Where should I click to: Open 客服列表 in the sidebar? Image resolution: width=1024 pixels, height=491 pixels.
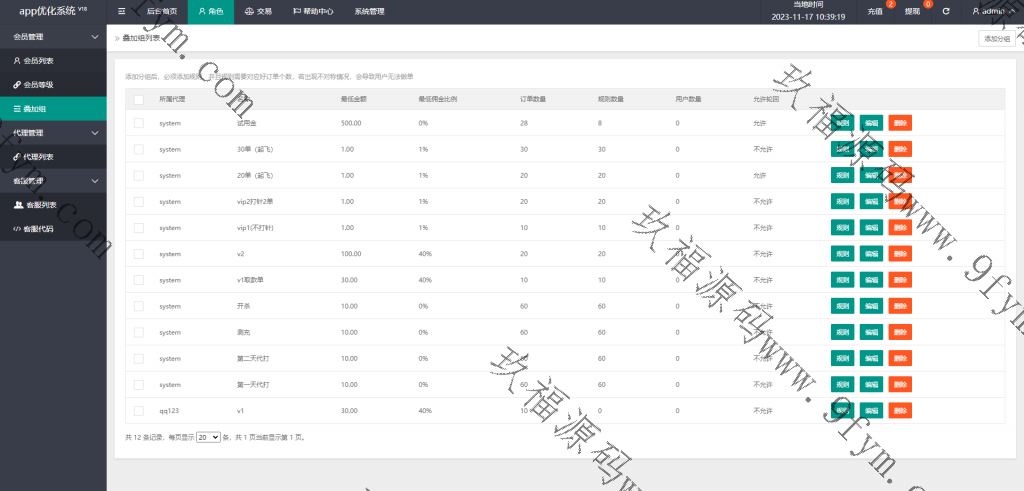[x=39, y=205]
